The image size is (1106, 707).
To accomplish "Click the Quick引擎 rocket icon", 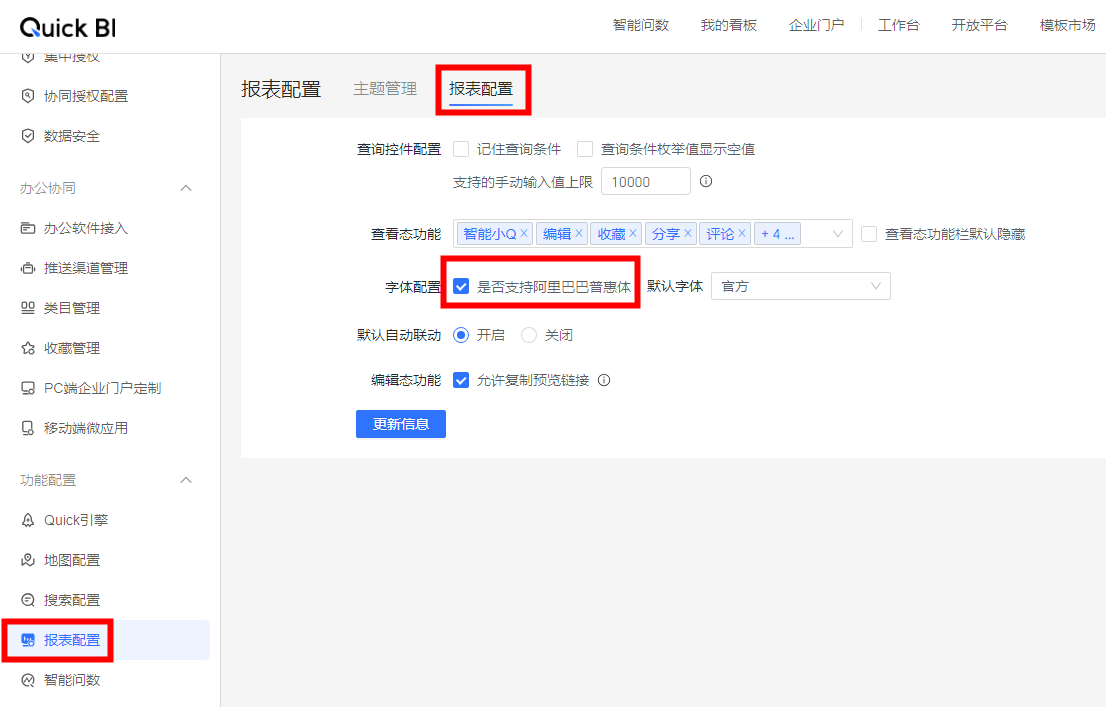I will [28, 520].
